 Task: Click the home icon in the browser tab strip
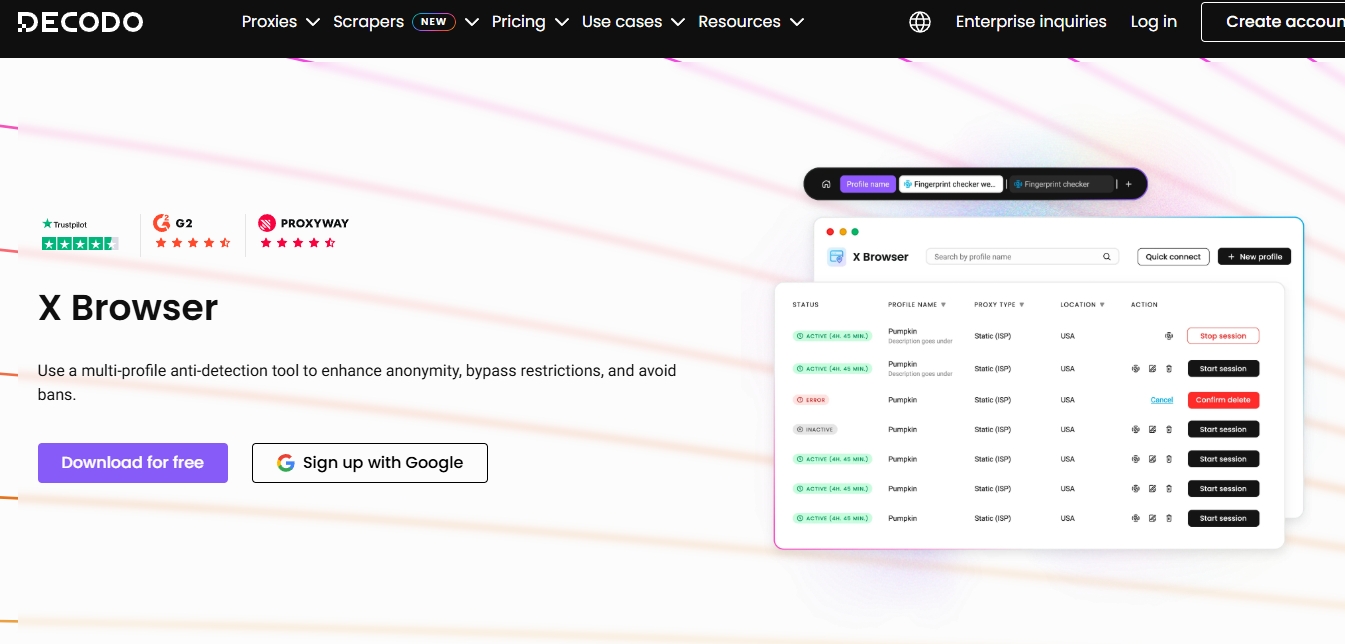tap(826, 184)
